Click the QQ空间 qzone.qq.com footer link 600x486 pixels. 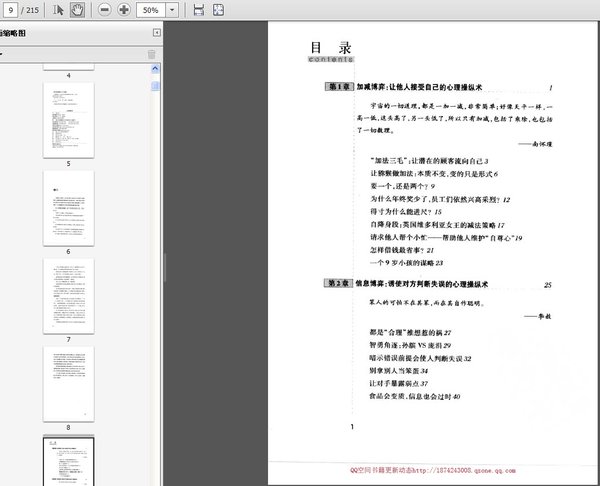coord(433,470)
